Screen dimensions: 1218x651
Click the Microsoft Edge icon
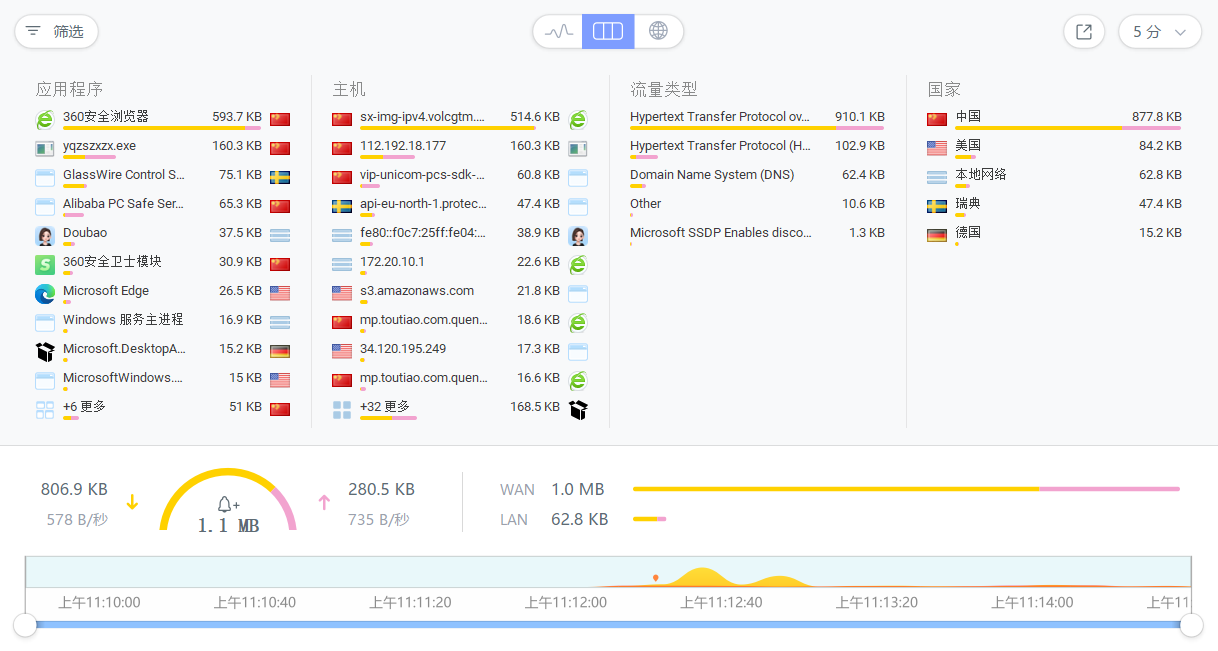coord(44,294)
